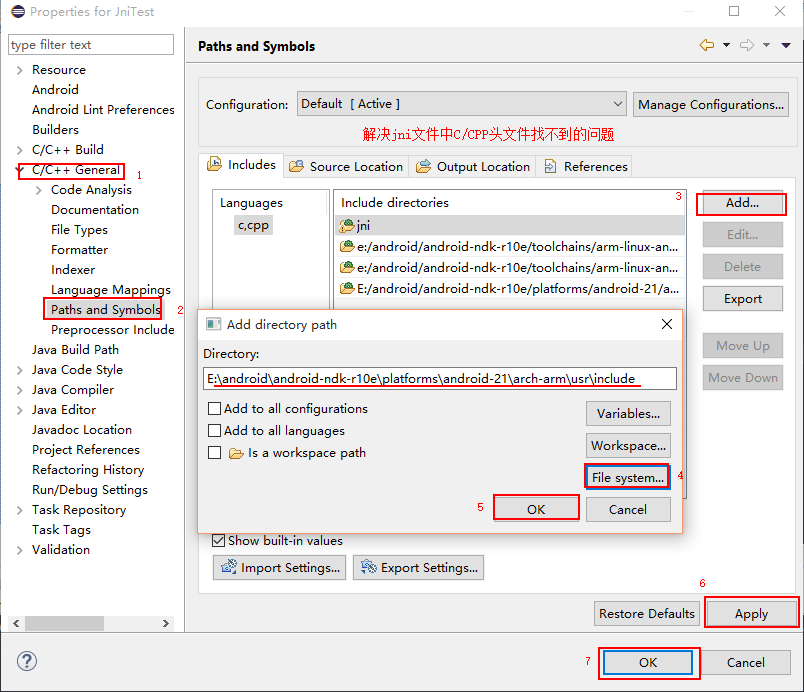The width and height of the screenshot is (804, 692).
Task: Click the Apply button
Action: click(x=751, y=614)
